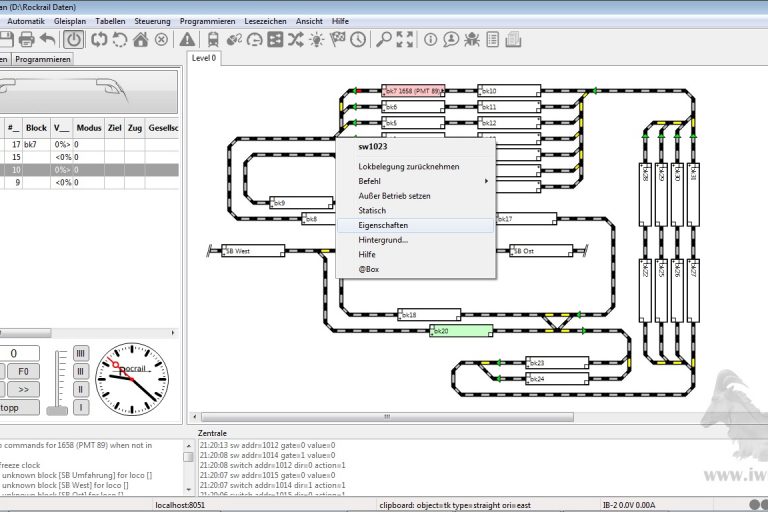The image size is (768, 512).
Task: Click the clock icon in toolbar
Action: click(x=358, y=40)
